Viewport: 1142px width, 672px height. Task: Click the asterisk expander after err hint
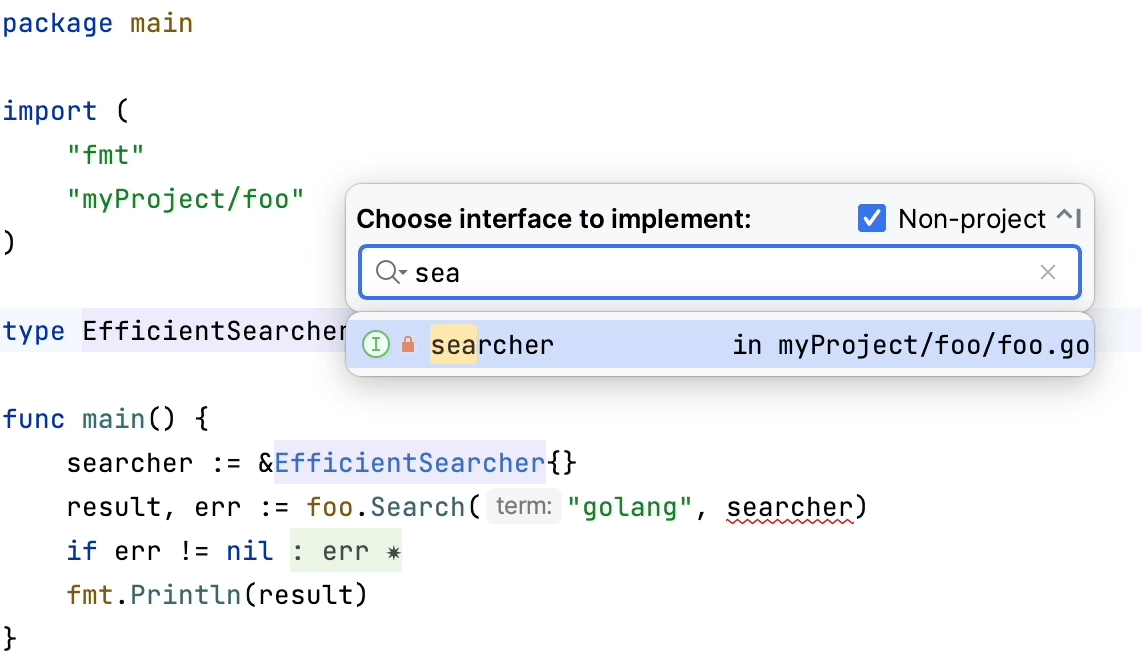pyautogui.click(x=392, y=550)
